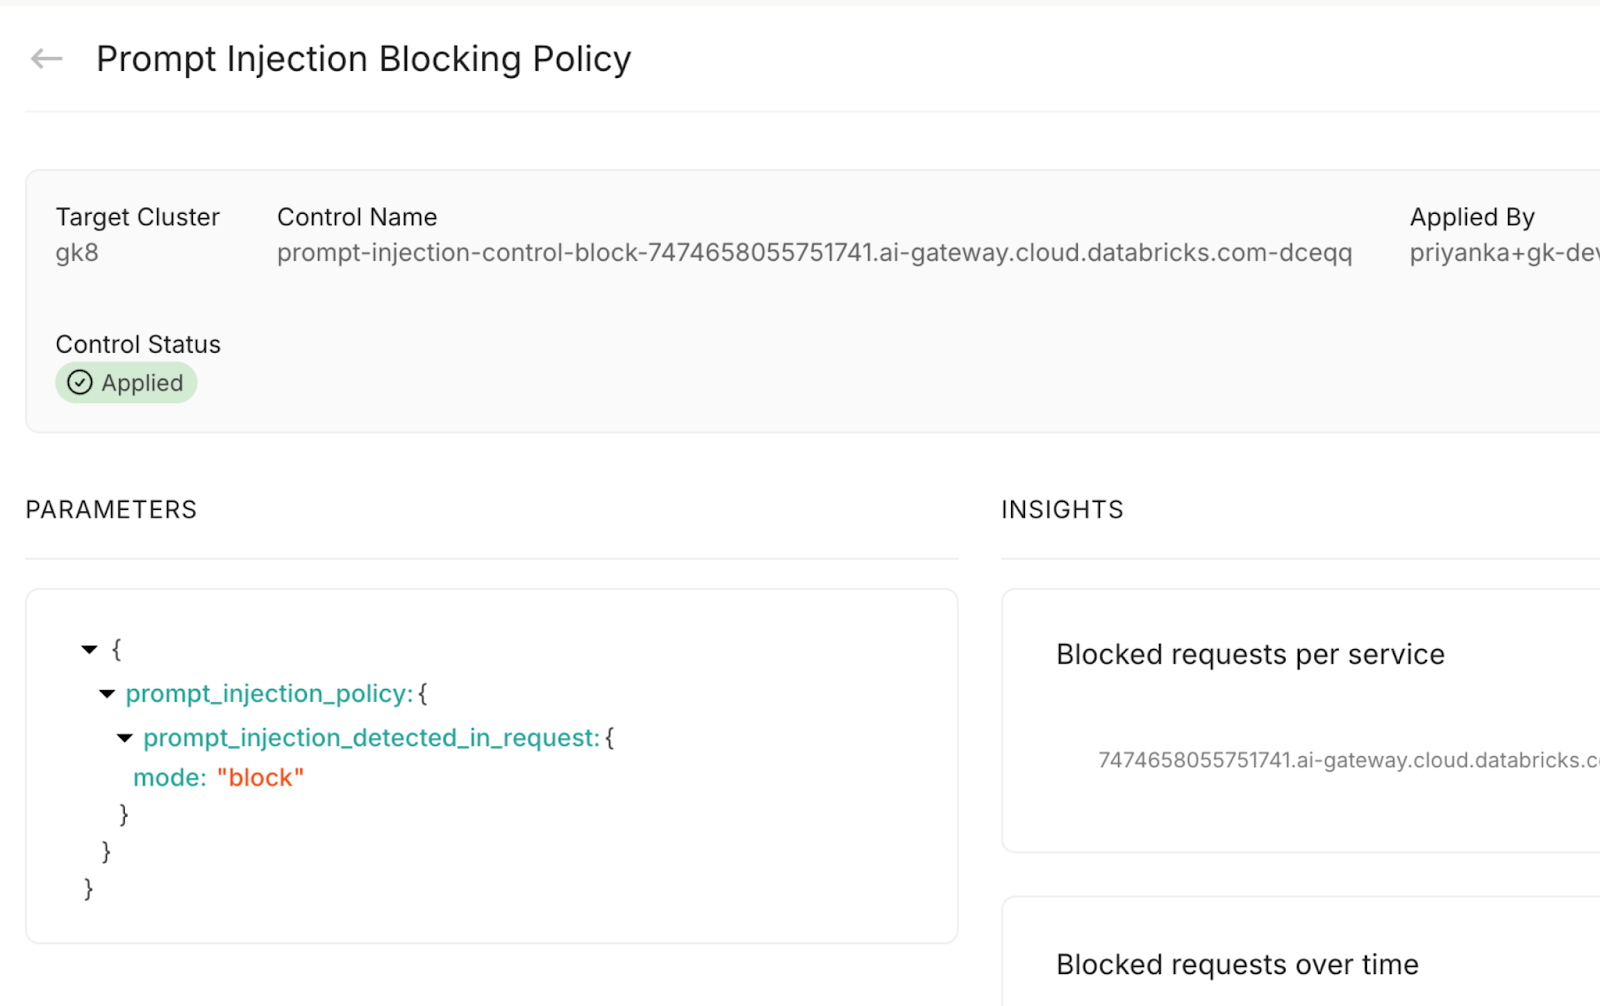Click the Applied status checkmark icon
Screen dimensions: 1600x1006
click(x=80, y=383)
